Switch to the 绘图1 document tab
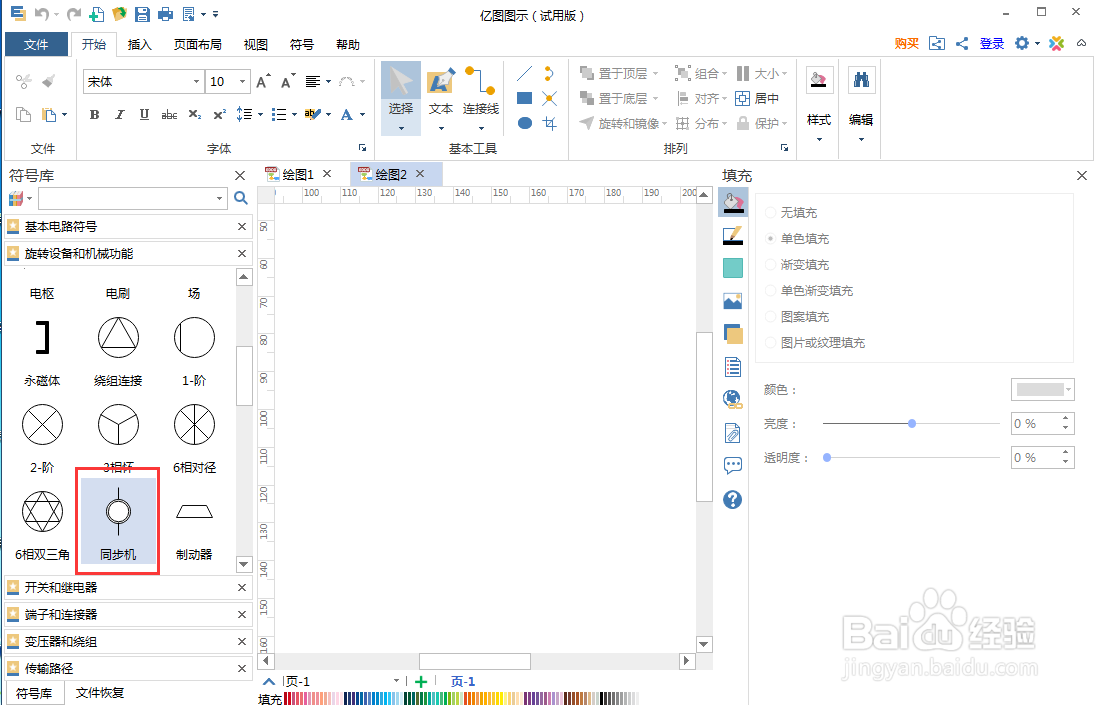 [298, 174]
